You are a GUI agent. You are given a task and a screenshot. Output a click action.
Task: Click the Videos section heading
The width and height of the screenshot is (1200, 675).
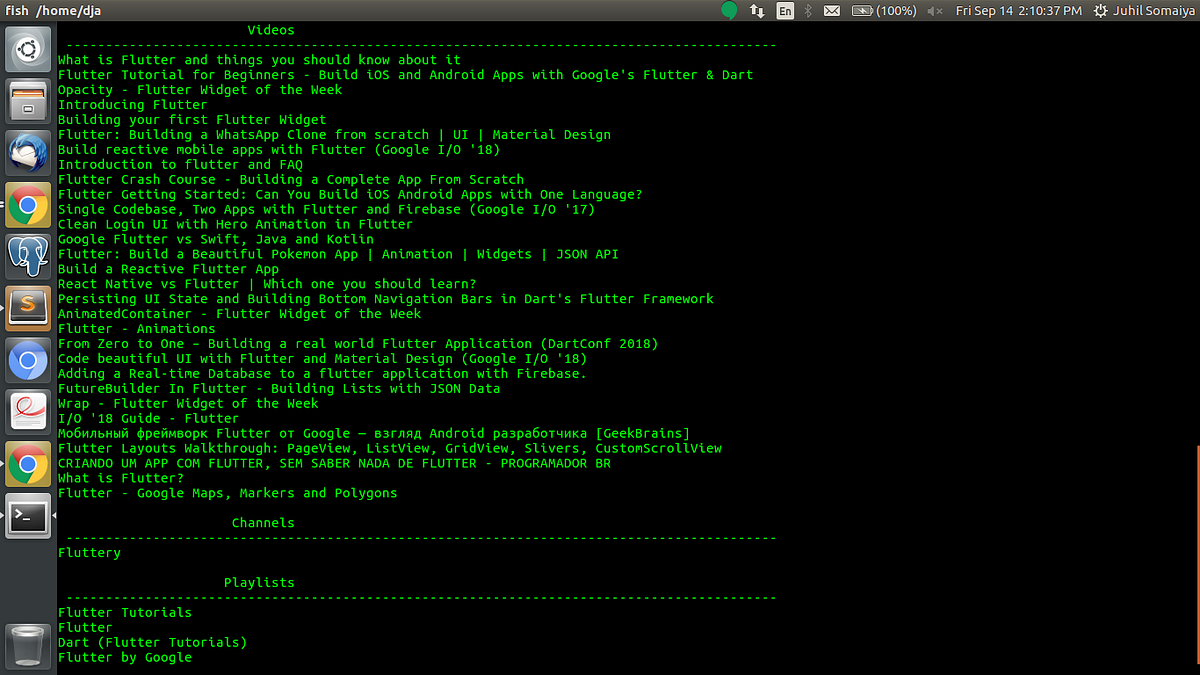[x=271, y=30]
